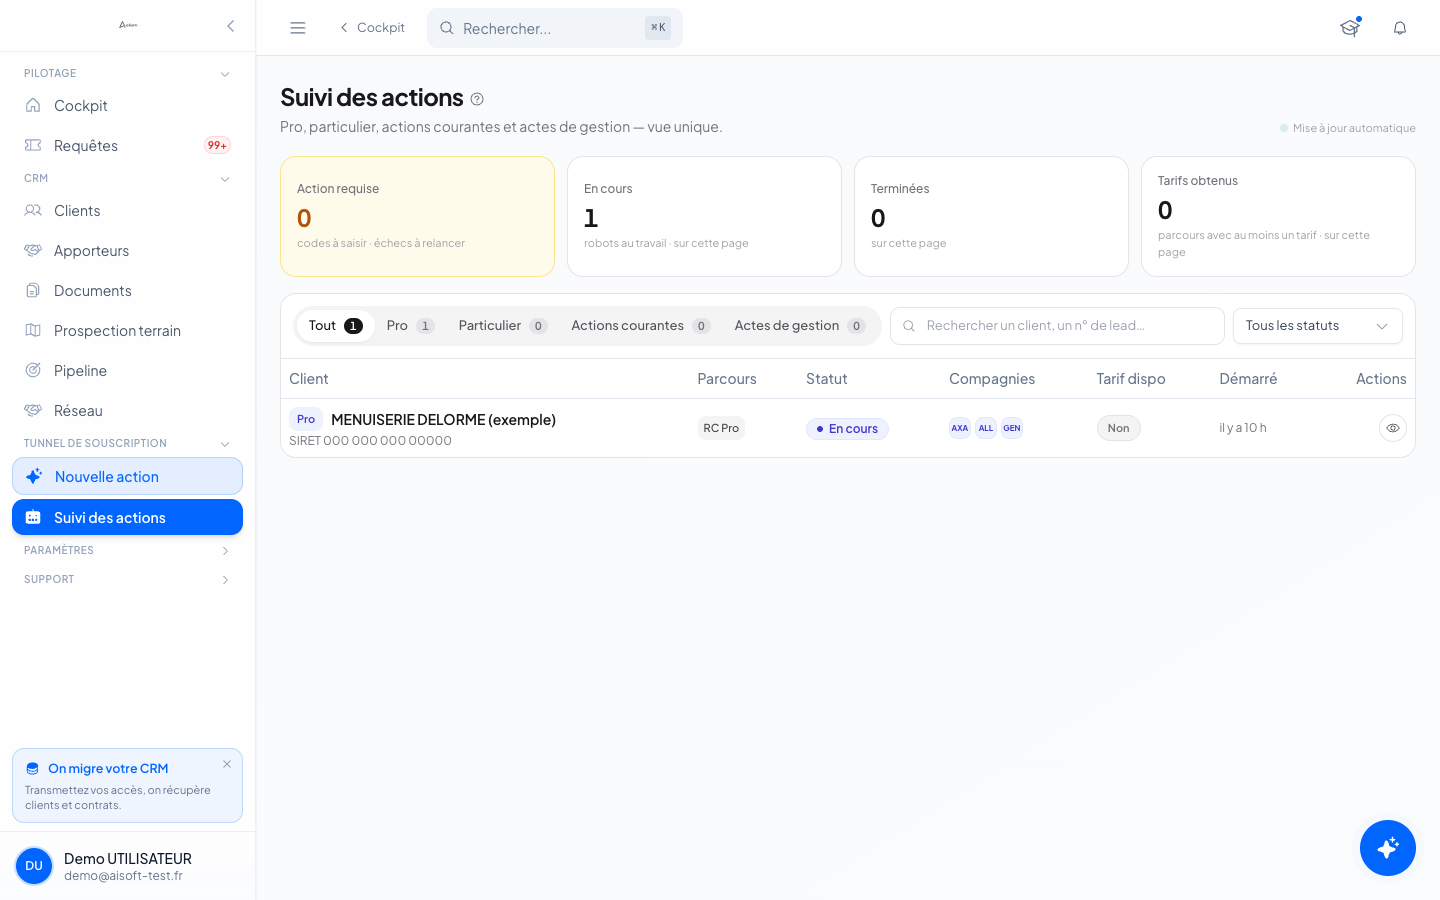
Task: Collapse the PILOTAGE section
Action: click(225, 74)
